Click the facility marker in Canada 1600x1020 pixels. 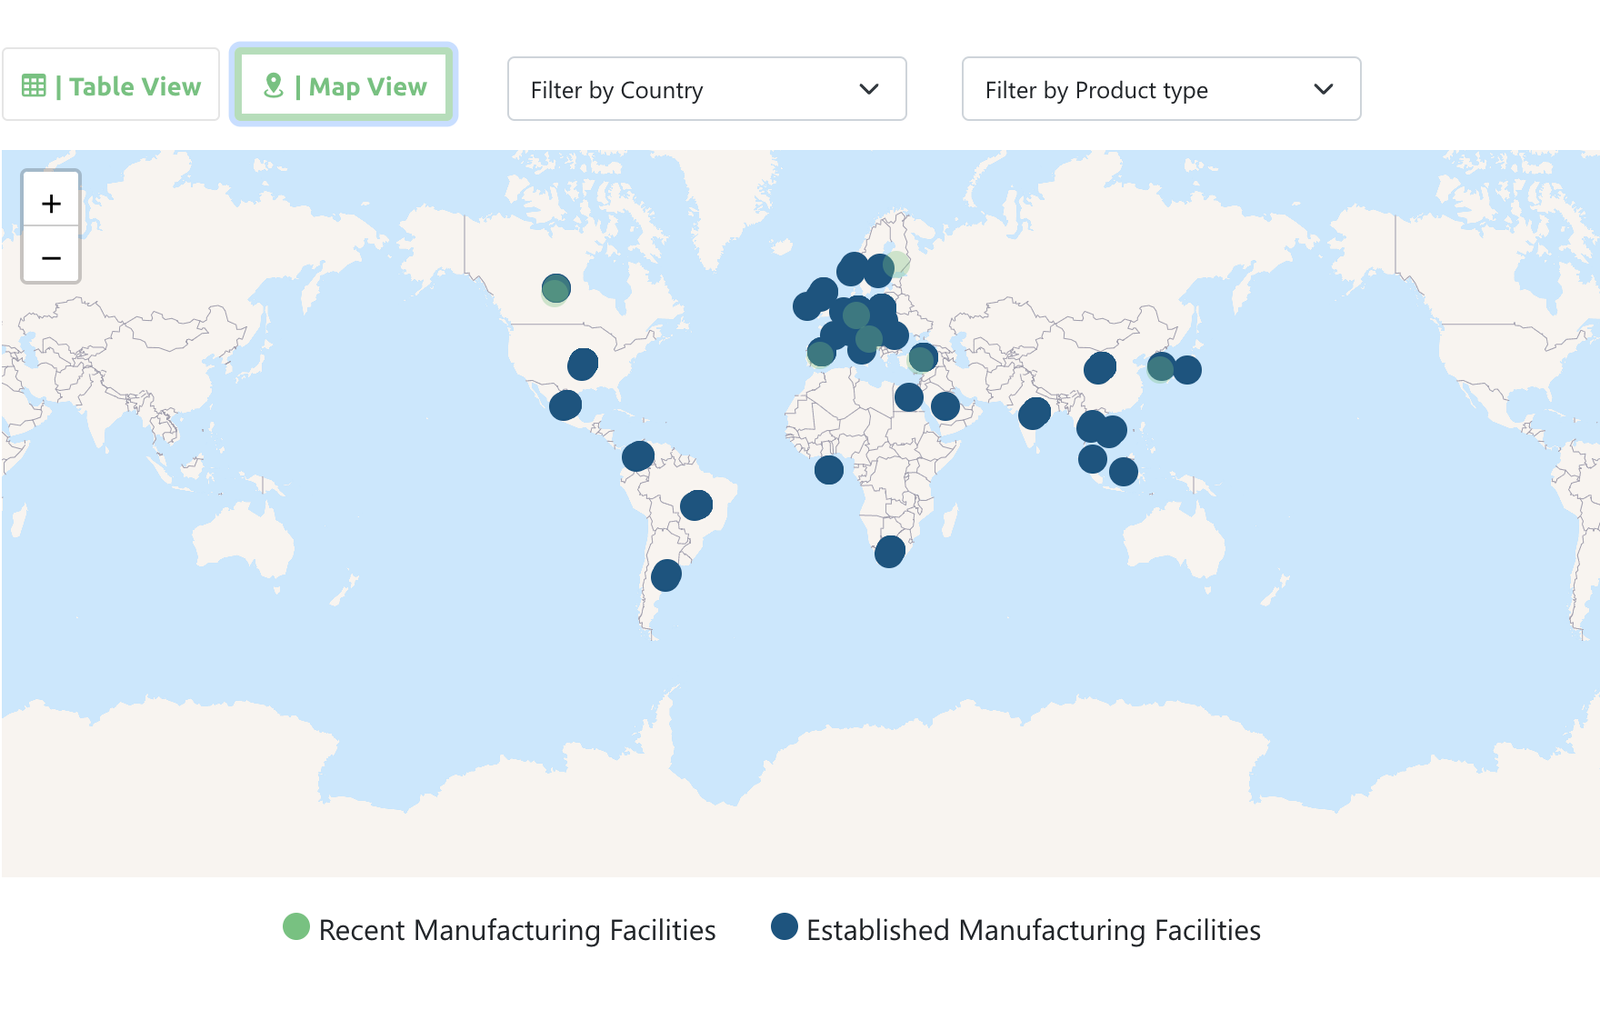556,289
